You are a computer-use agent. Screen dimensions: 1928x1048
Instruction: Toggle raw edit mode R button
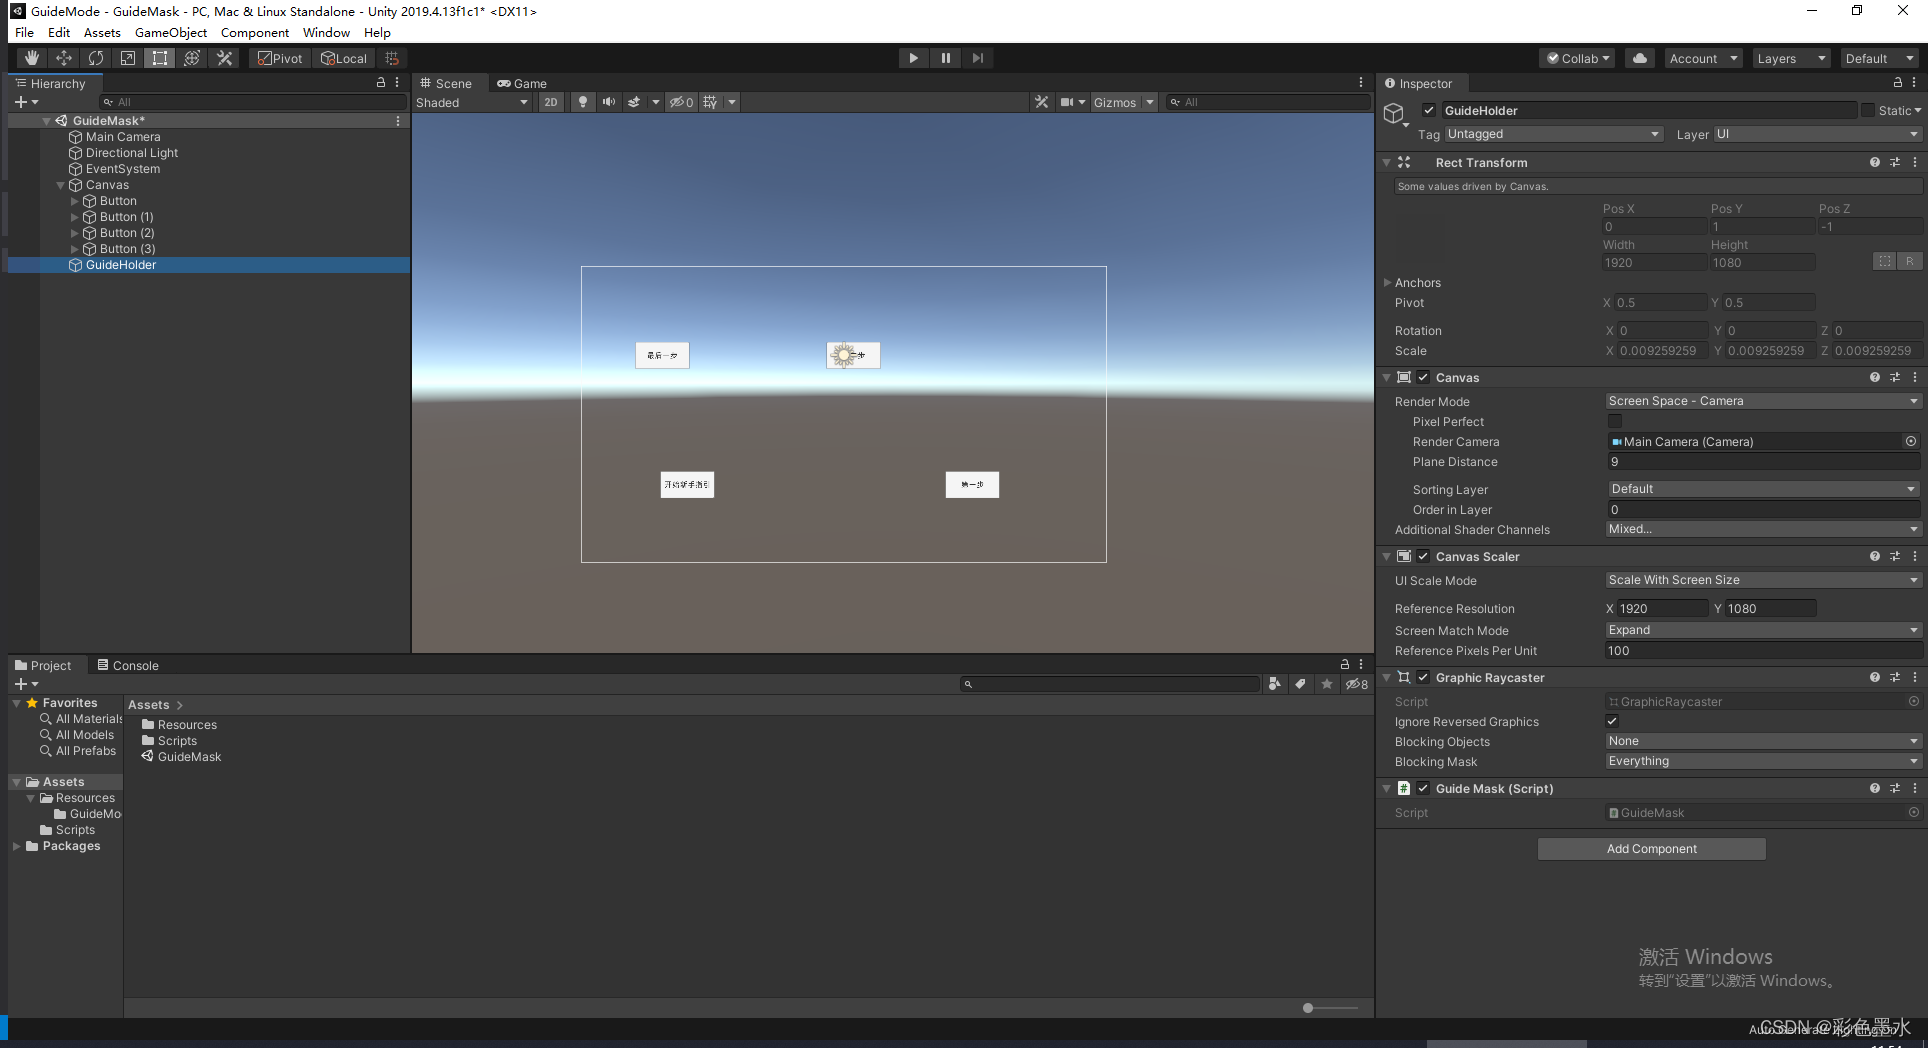pos(1910,261)
